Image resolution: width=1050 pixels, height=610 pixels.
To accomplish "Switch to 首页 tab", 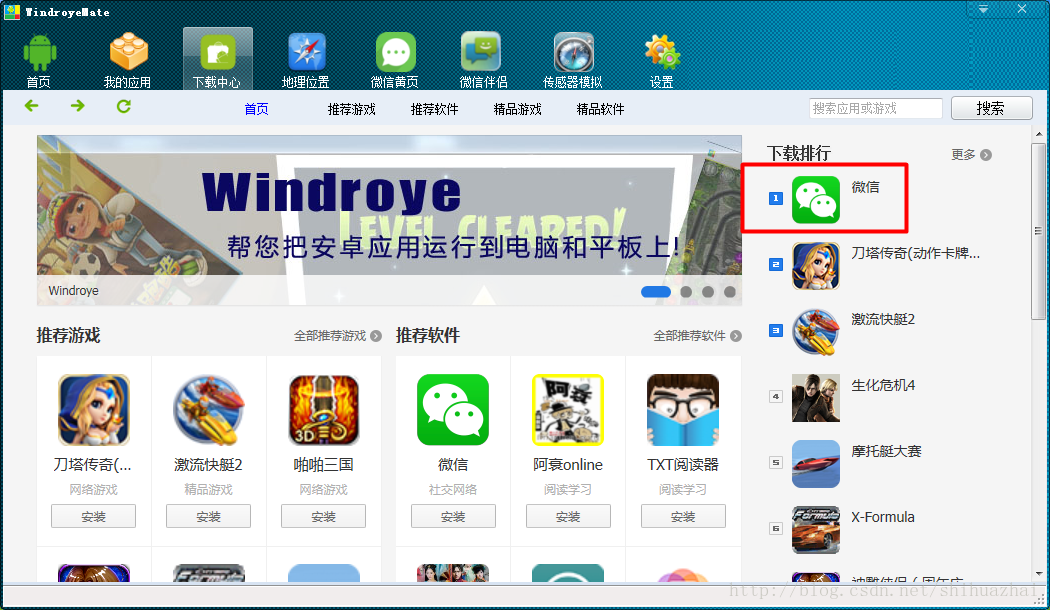I will pyautogui.click(x=256, y=109).
